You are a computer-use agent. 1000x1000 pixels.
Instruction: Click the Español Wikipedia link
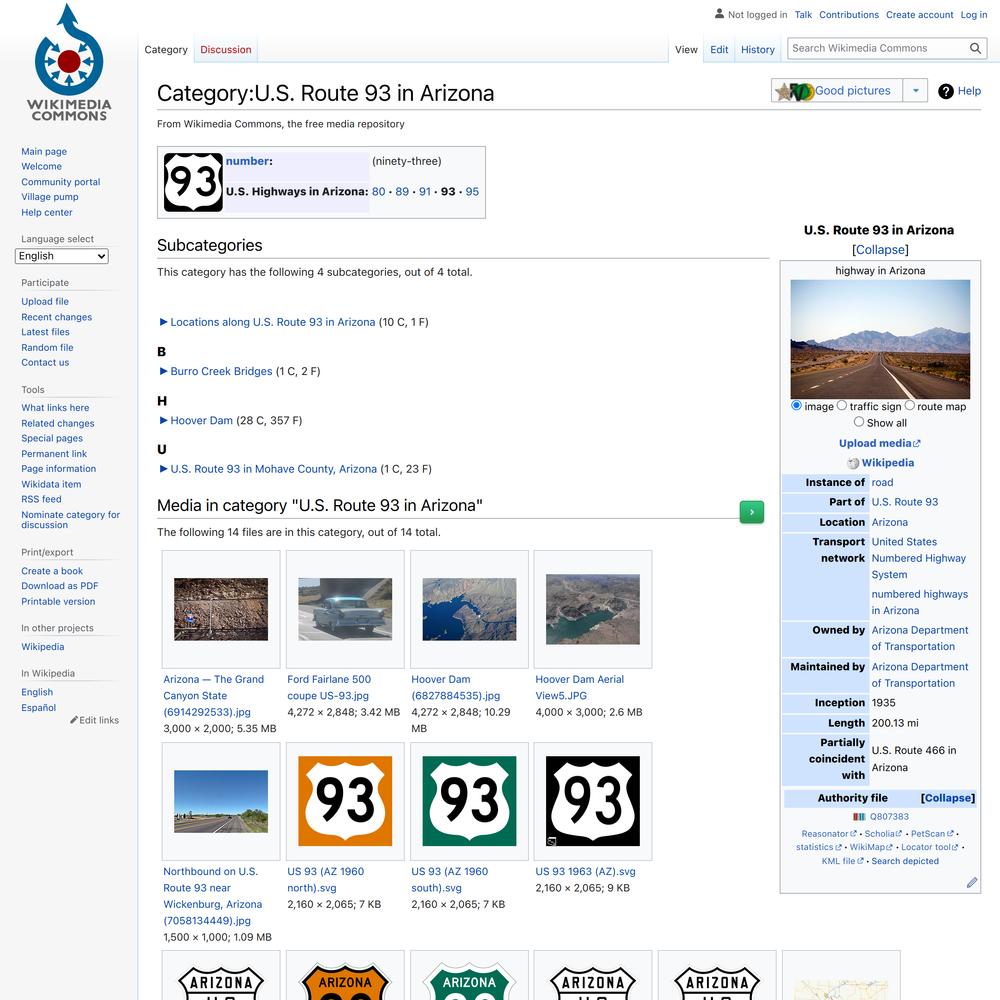tap(38, 708)
